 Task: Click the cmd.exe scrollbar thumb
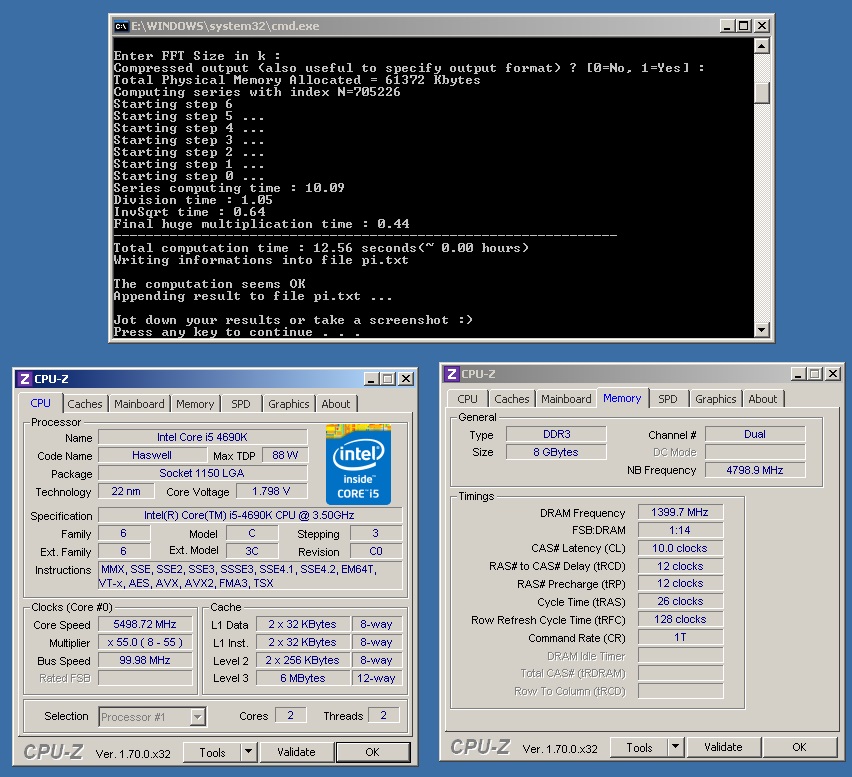click(x=762, y=92)
